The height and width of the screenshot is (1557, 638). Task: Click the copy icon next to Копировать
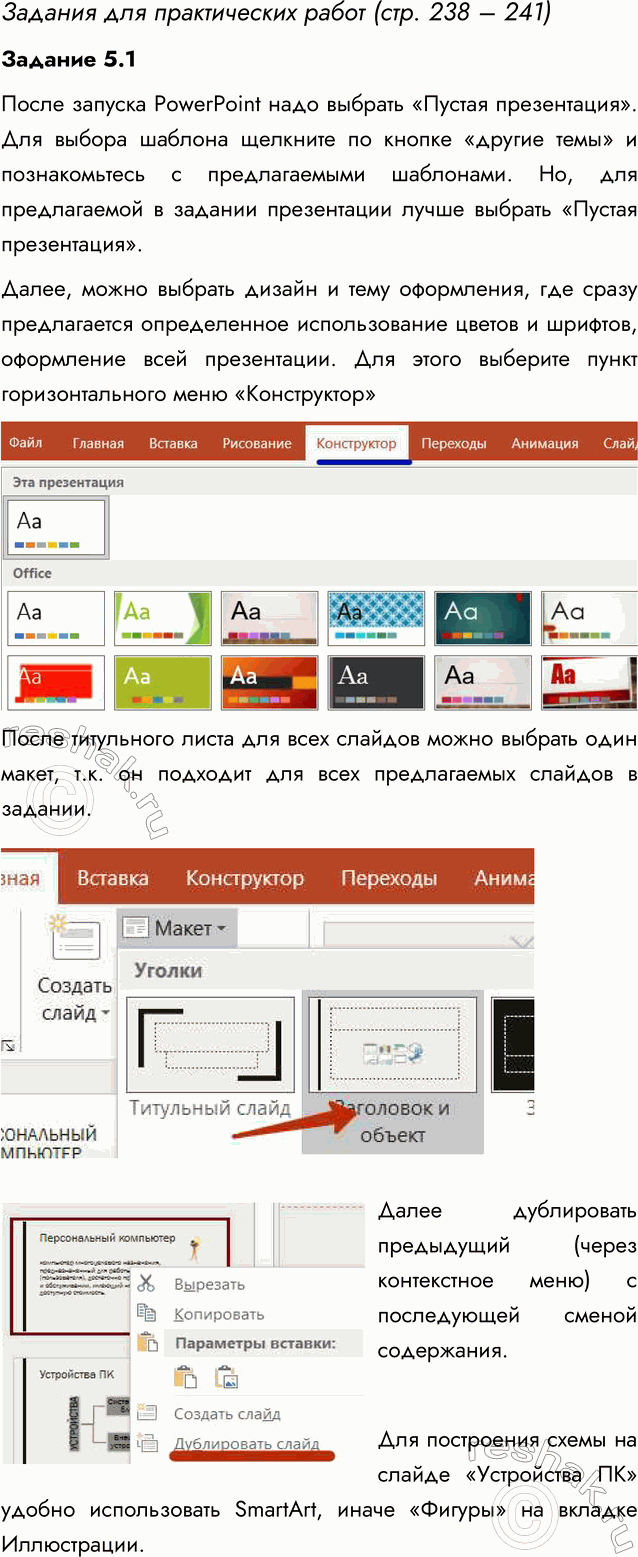click(x=147, y=1314)
